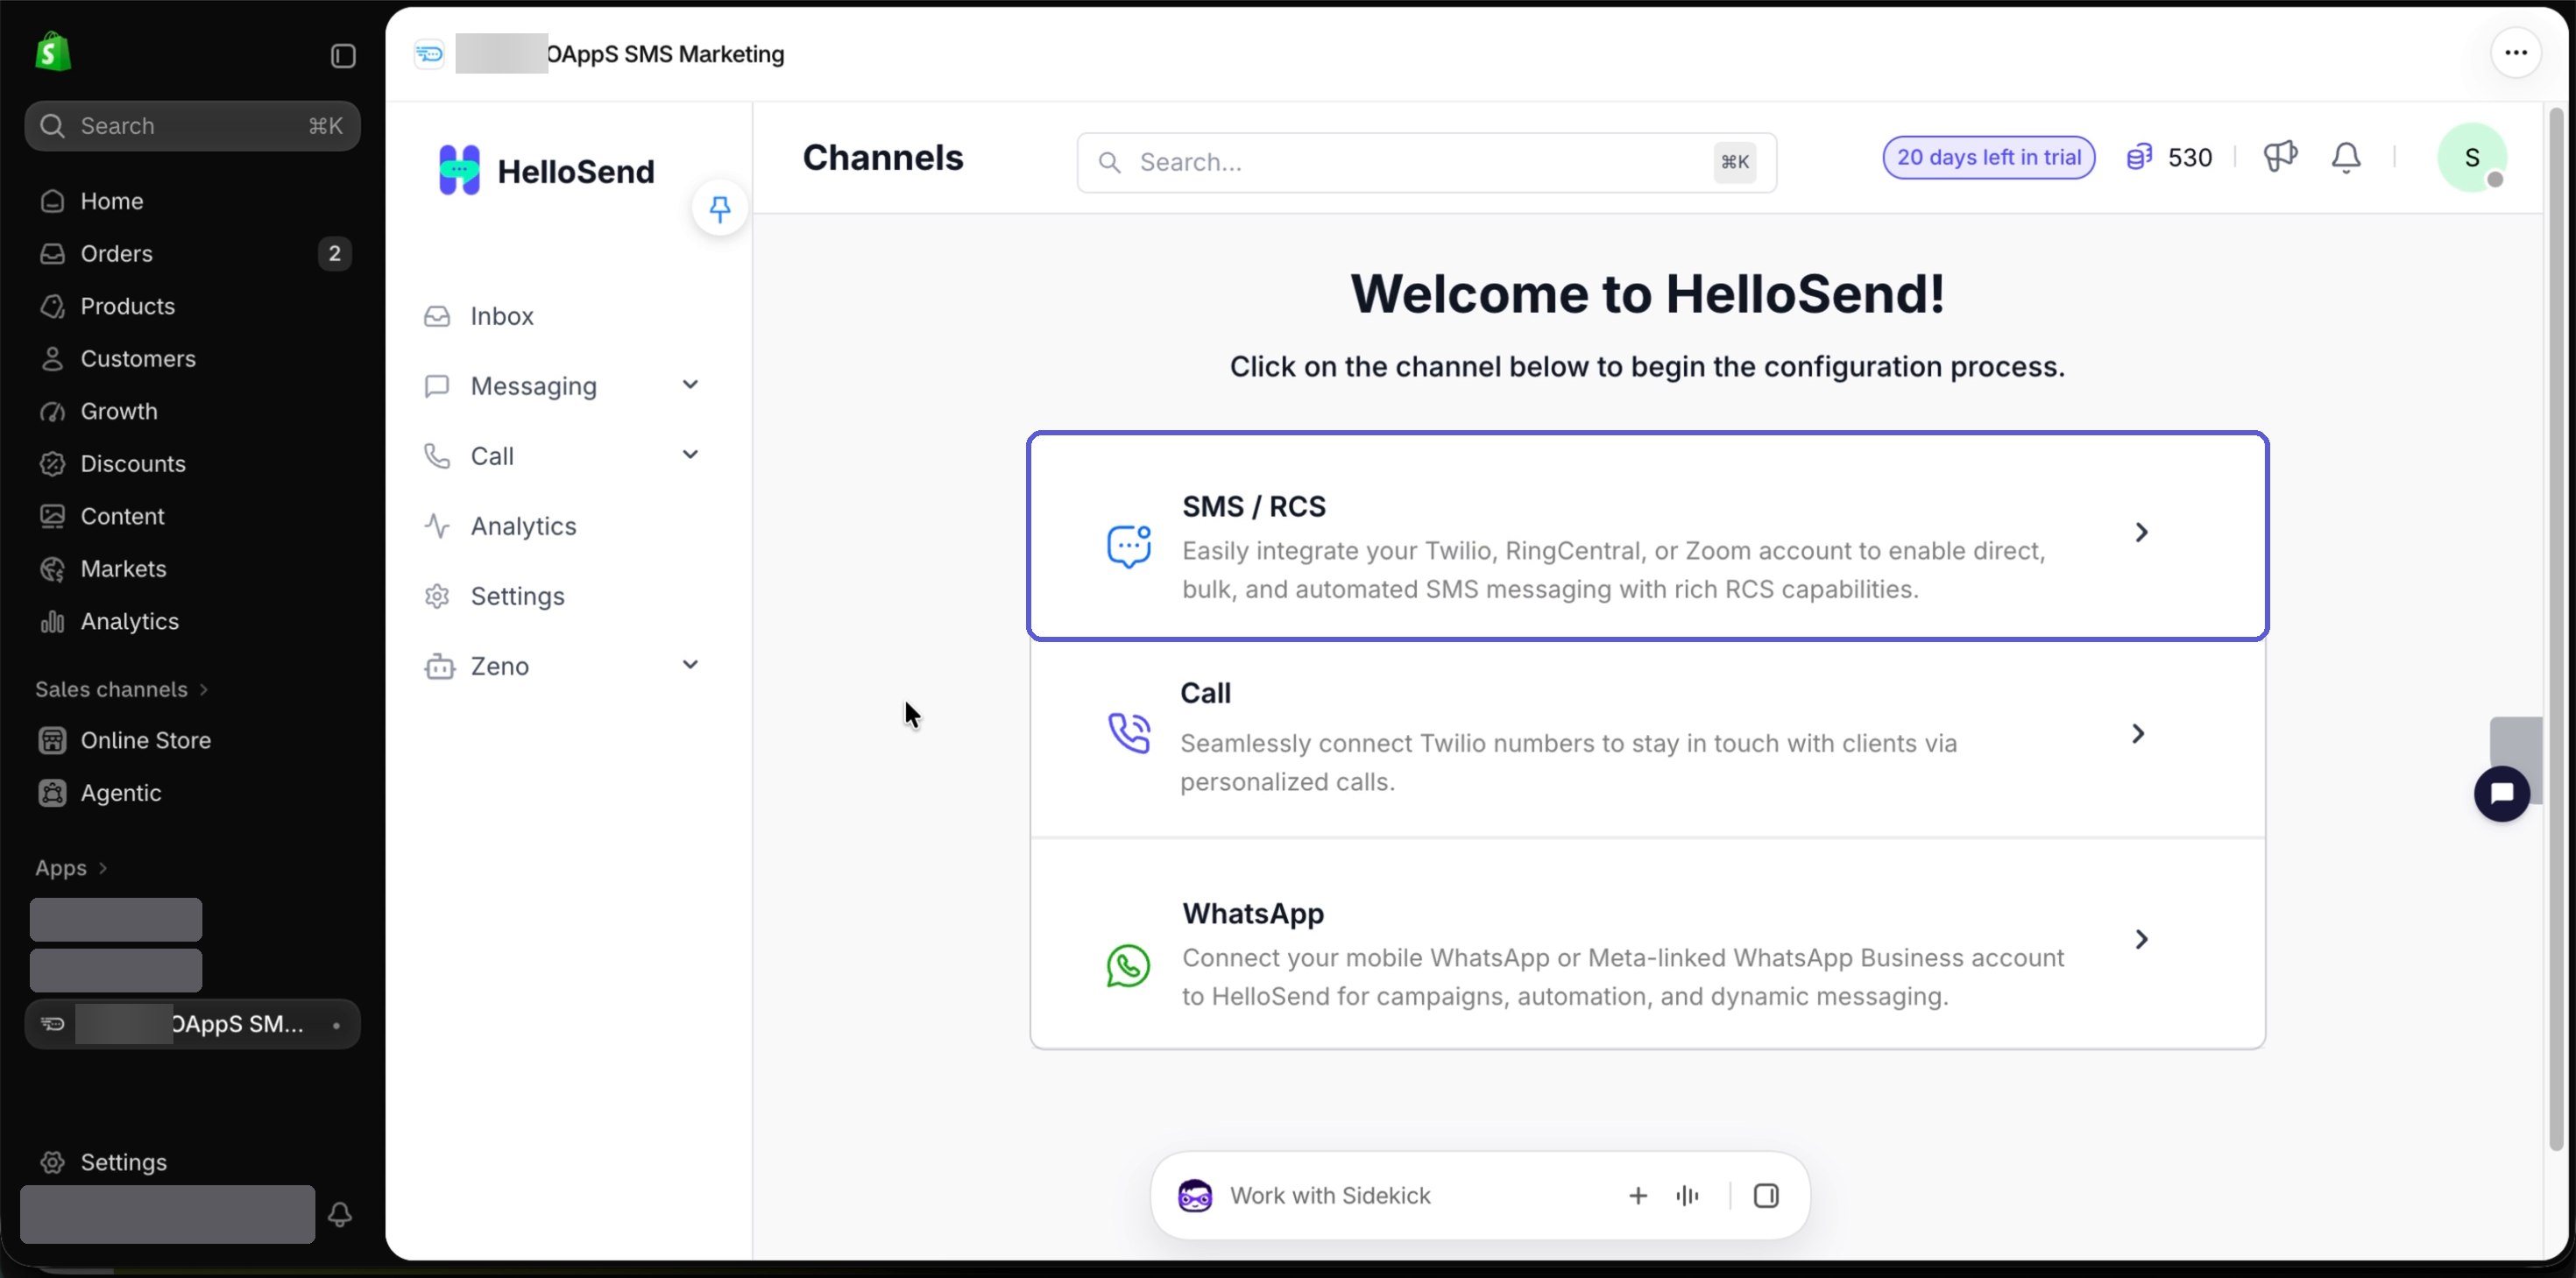Collapse the Shopify sidebar panel icon
The image size is (2576, 1278).
(x=343, y=55)
